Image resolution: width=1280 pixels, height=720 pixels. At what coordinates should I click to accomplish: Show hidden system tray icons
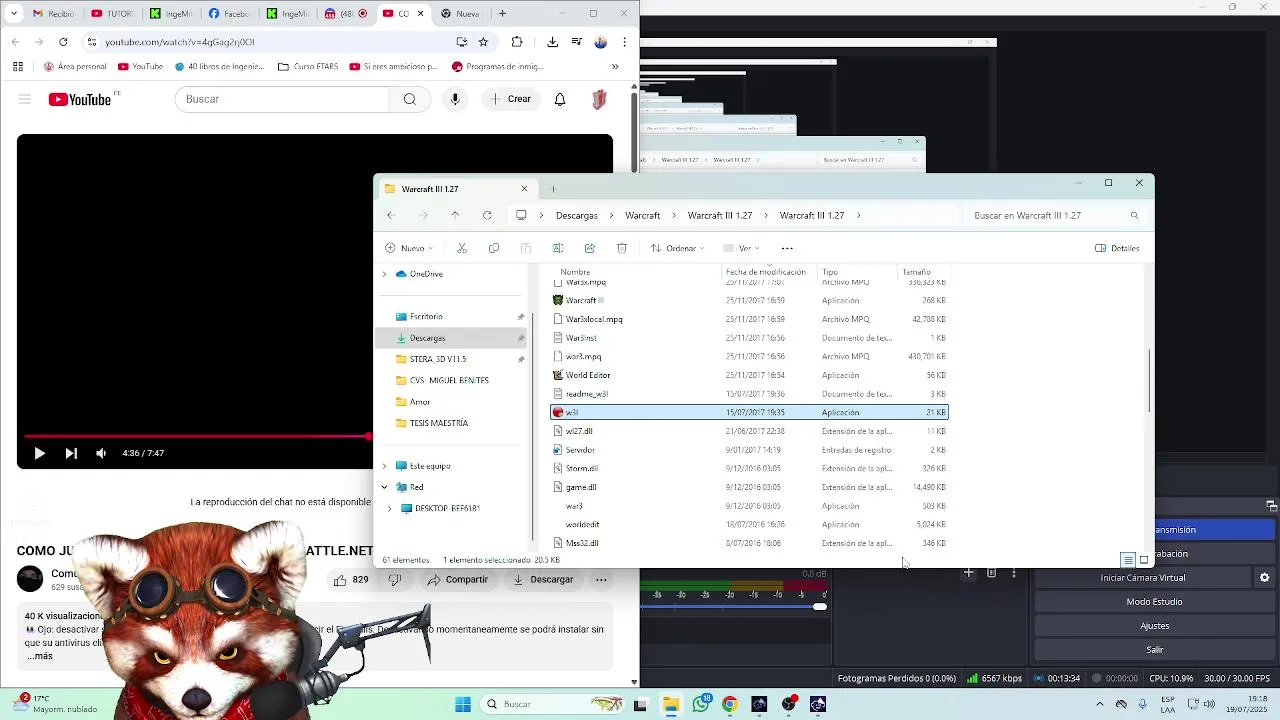[x=1099, y=704]
